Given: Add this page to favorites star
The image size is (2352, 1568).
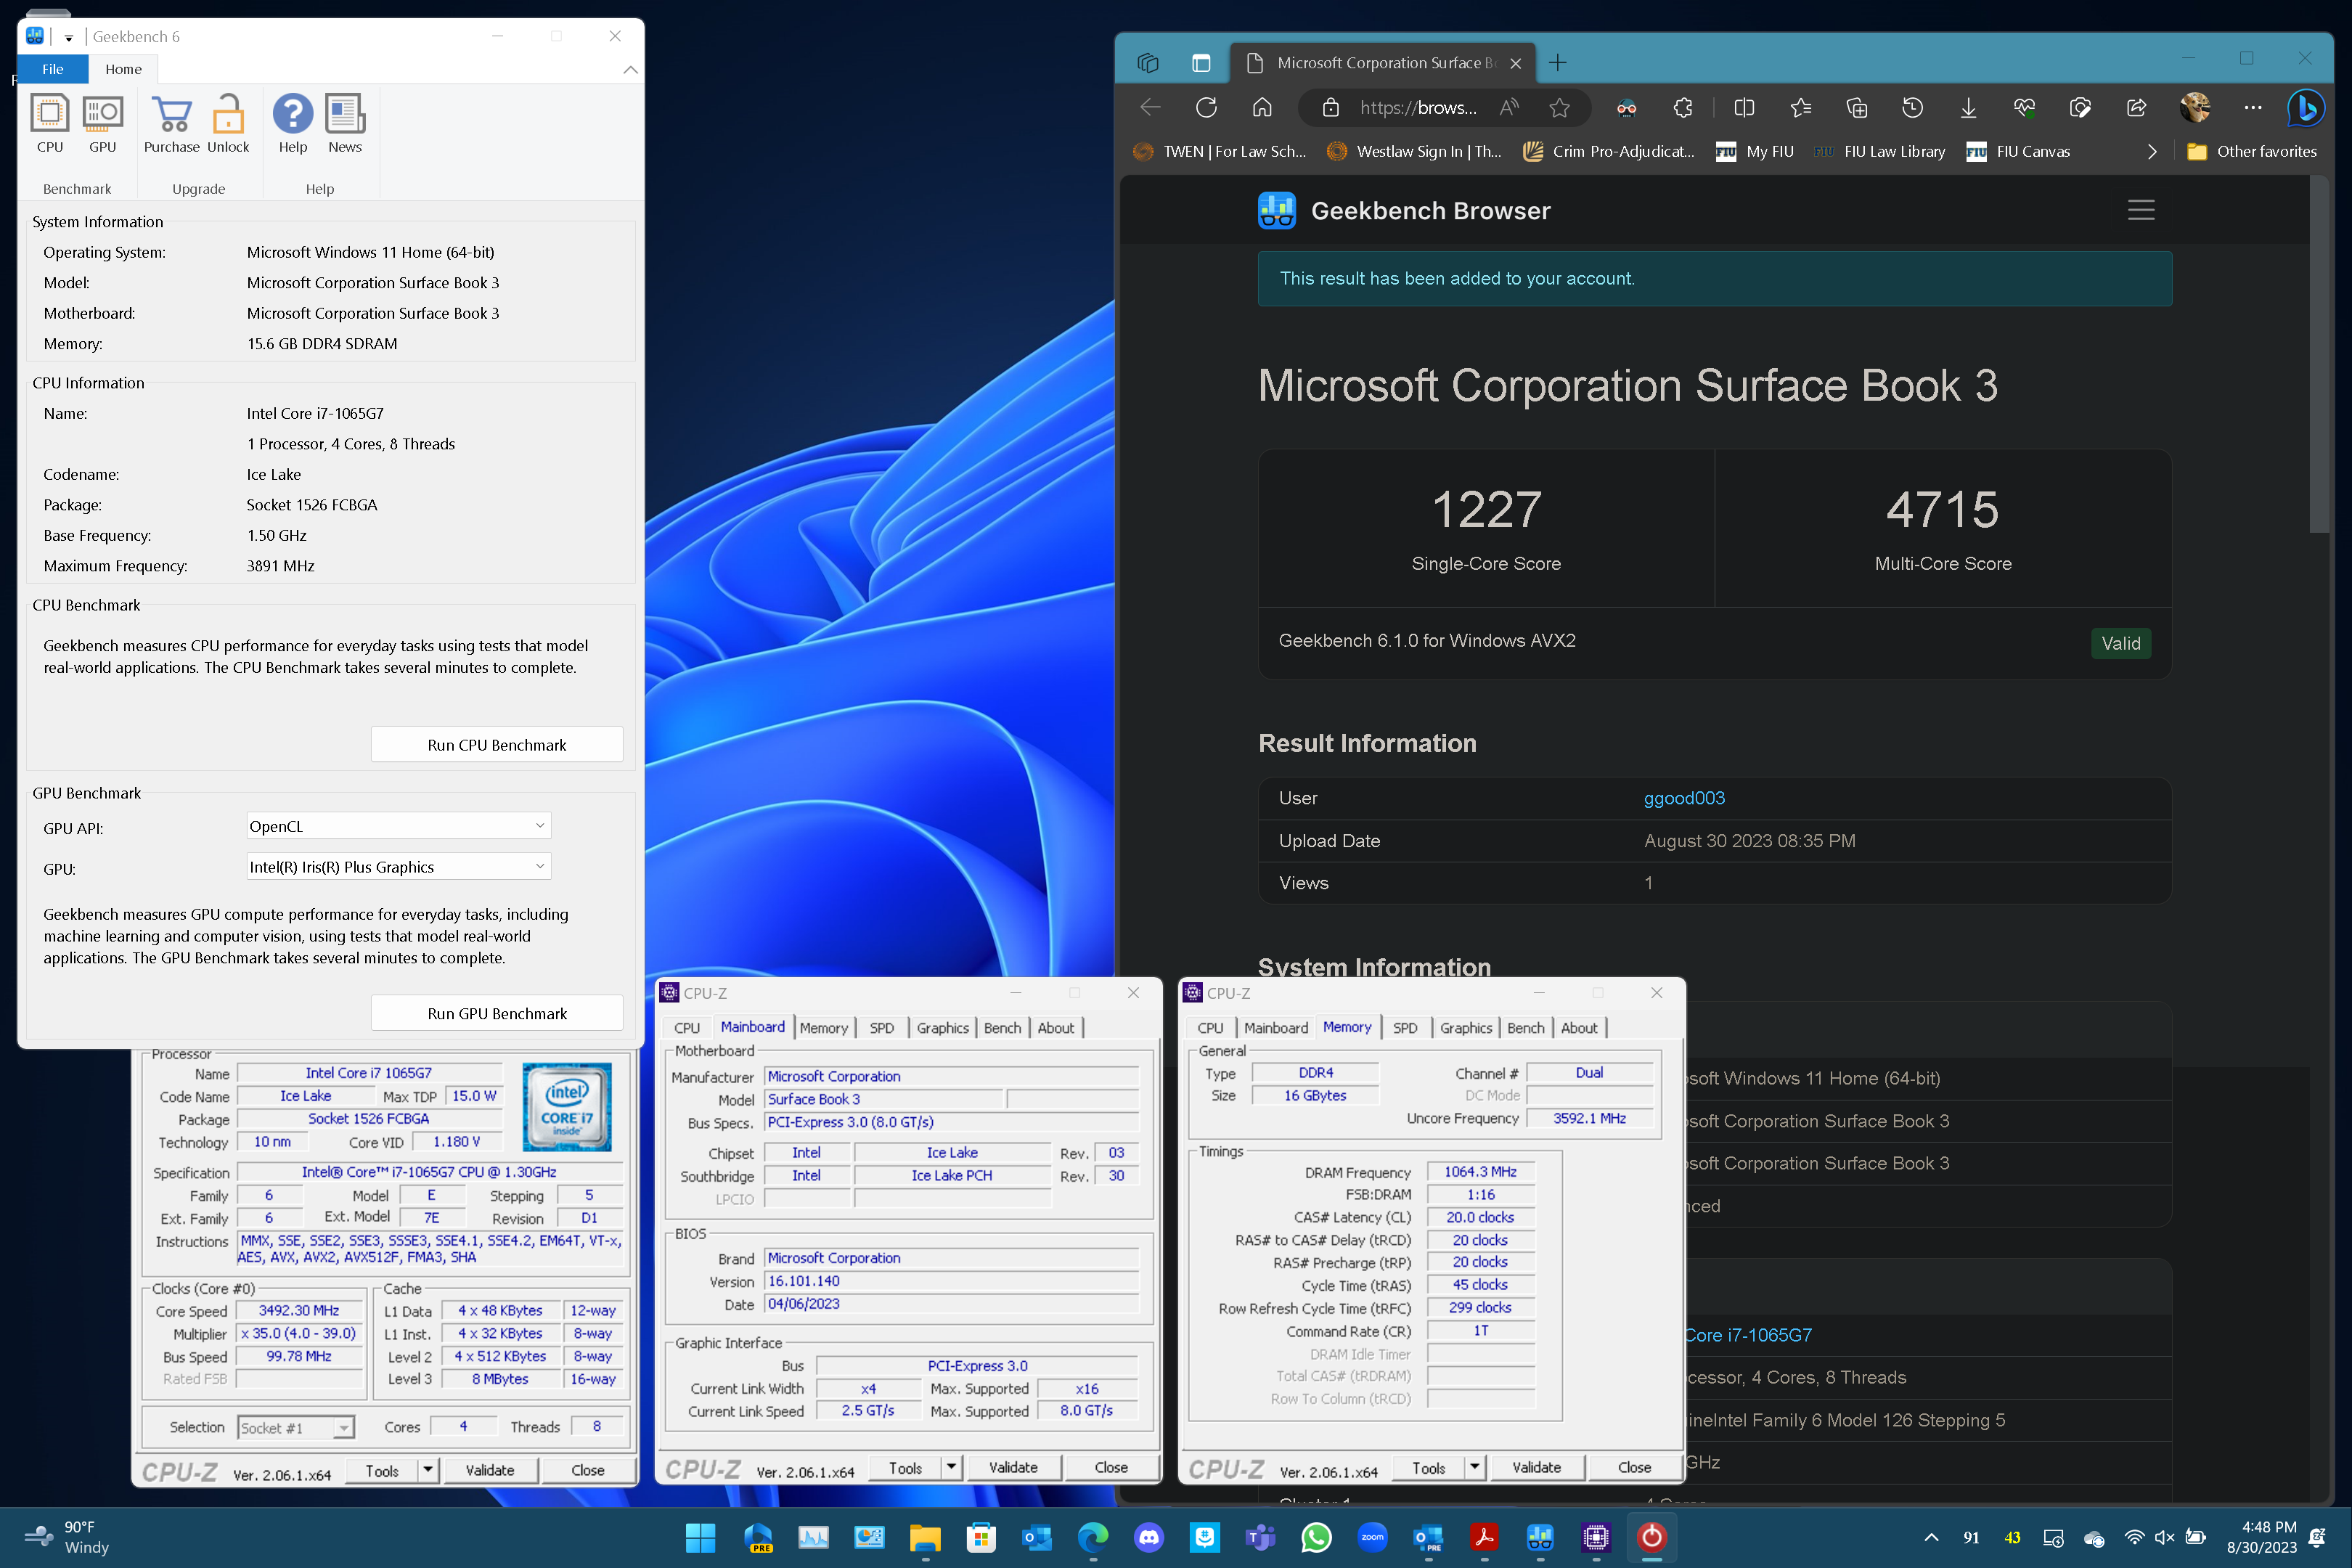Looking at the screenshot, I should [1559, 108].
